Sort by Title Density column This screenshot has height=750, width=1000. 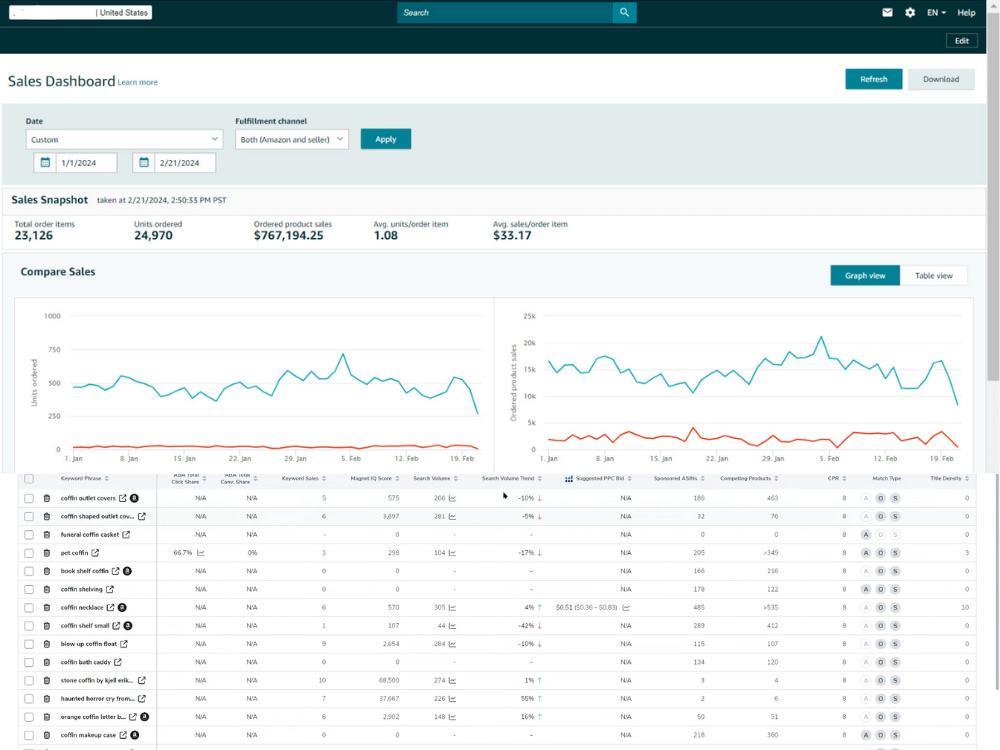click(x=950, y=478)
